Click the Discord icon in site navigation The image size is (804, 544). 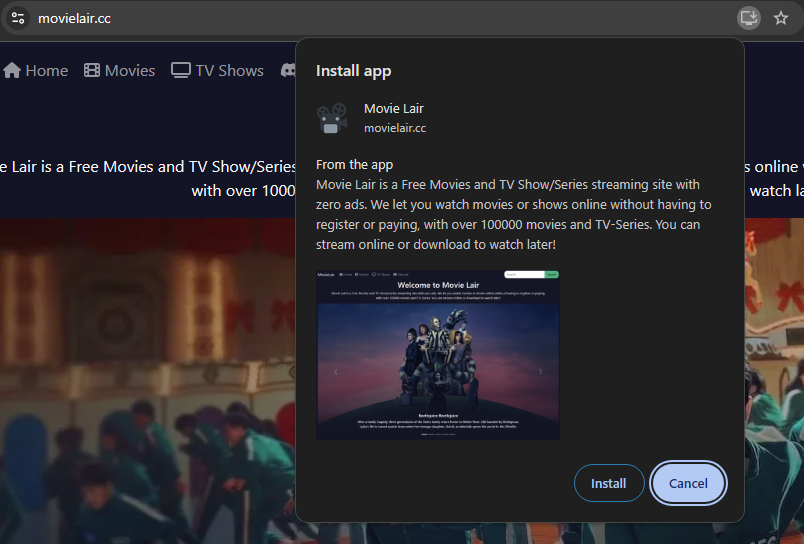[x=288, y=70]
